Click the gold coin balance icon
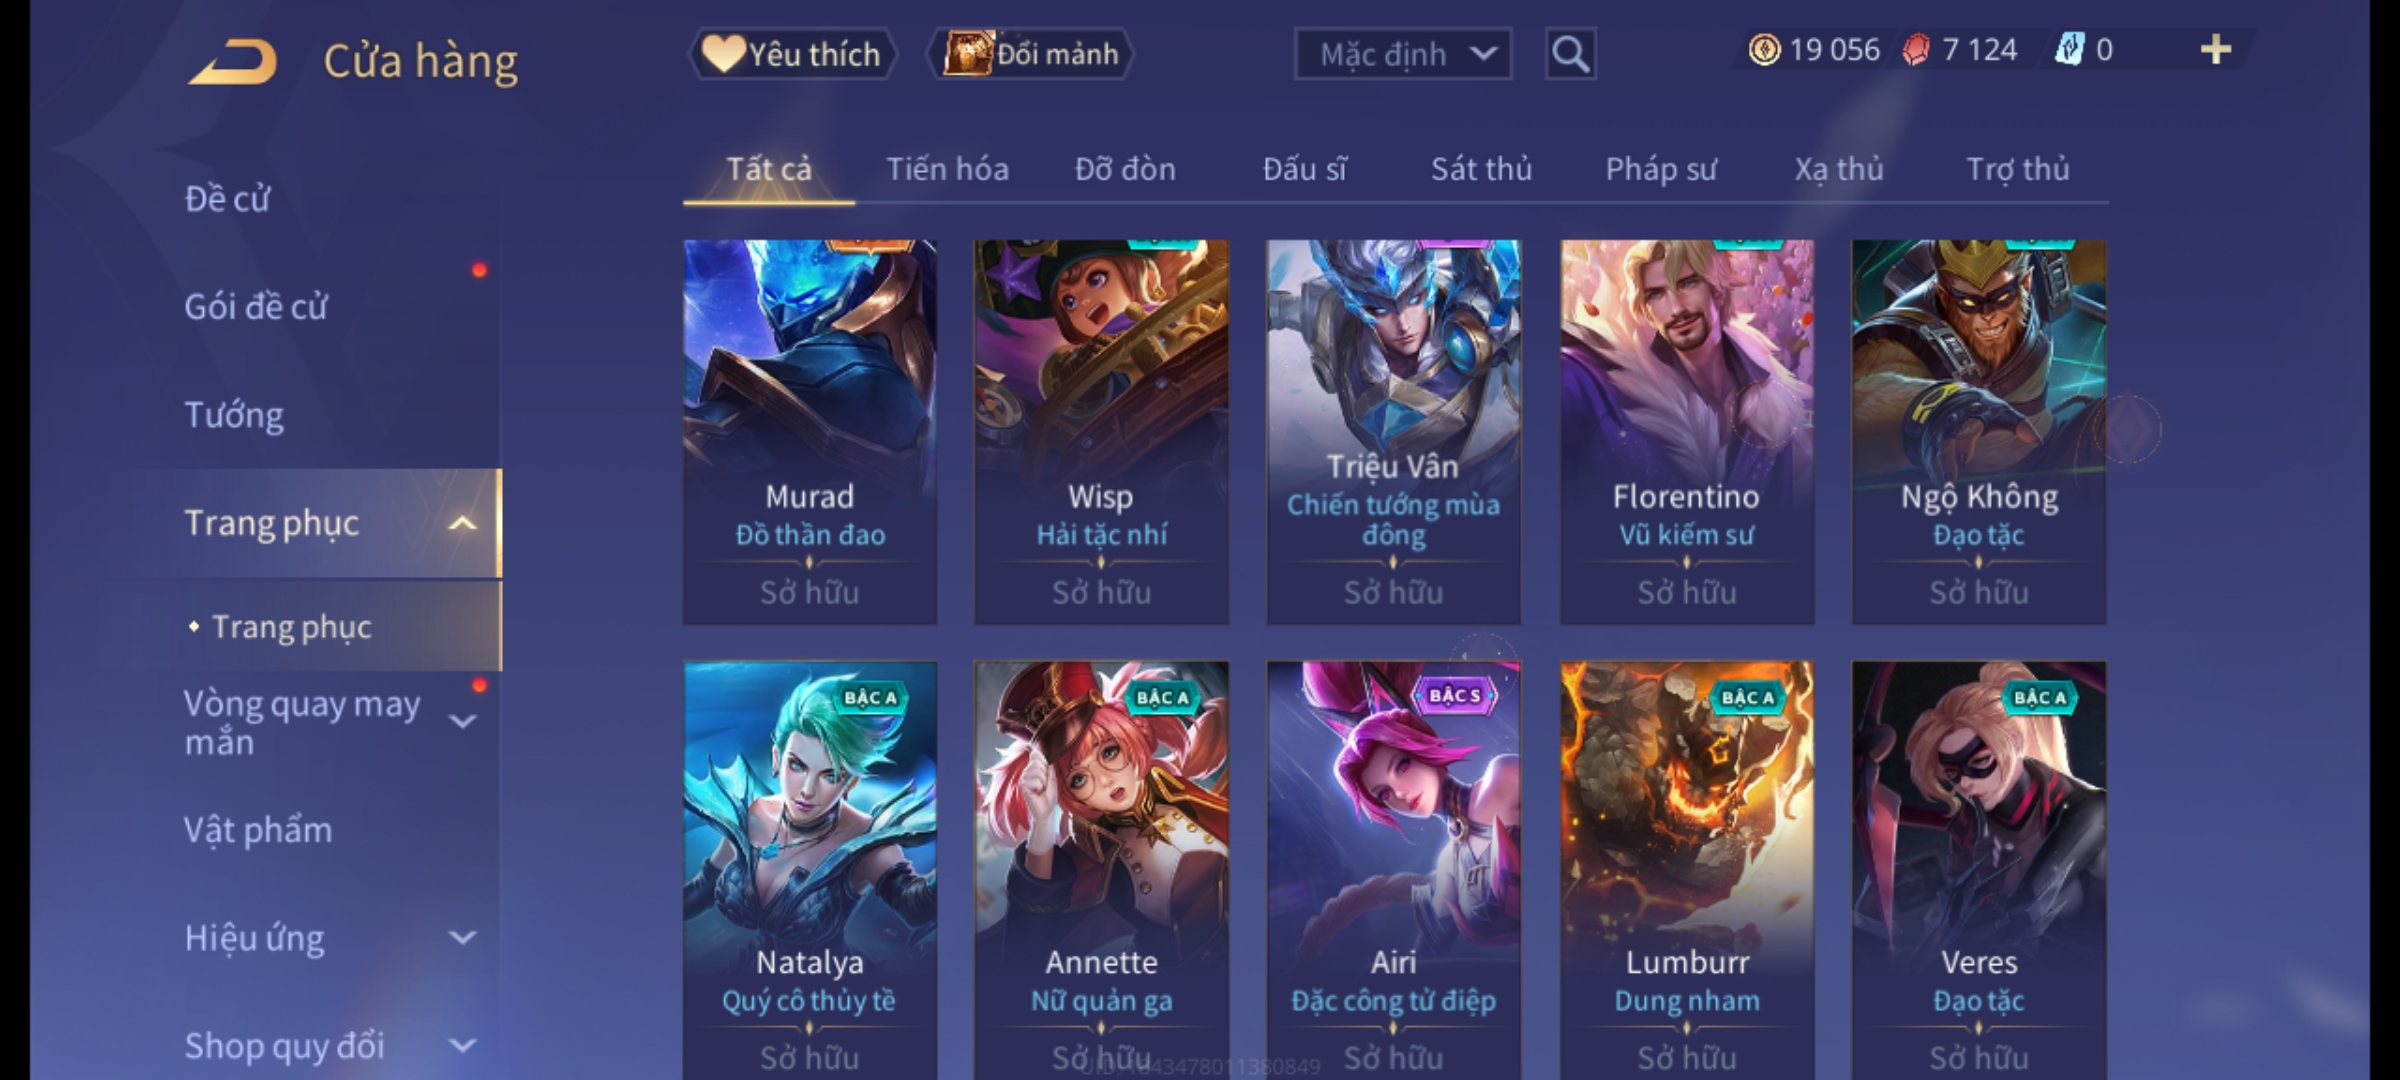Viewport: 2400px width, 1080px height. pyautogui.click(x=1764, y=50)
